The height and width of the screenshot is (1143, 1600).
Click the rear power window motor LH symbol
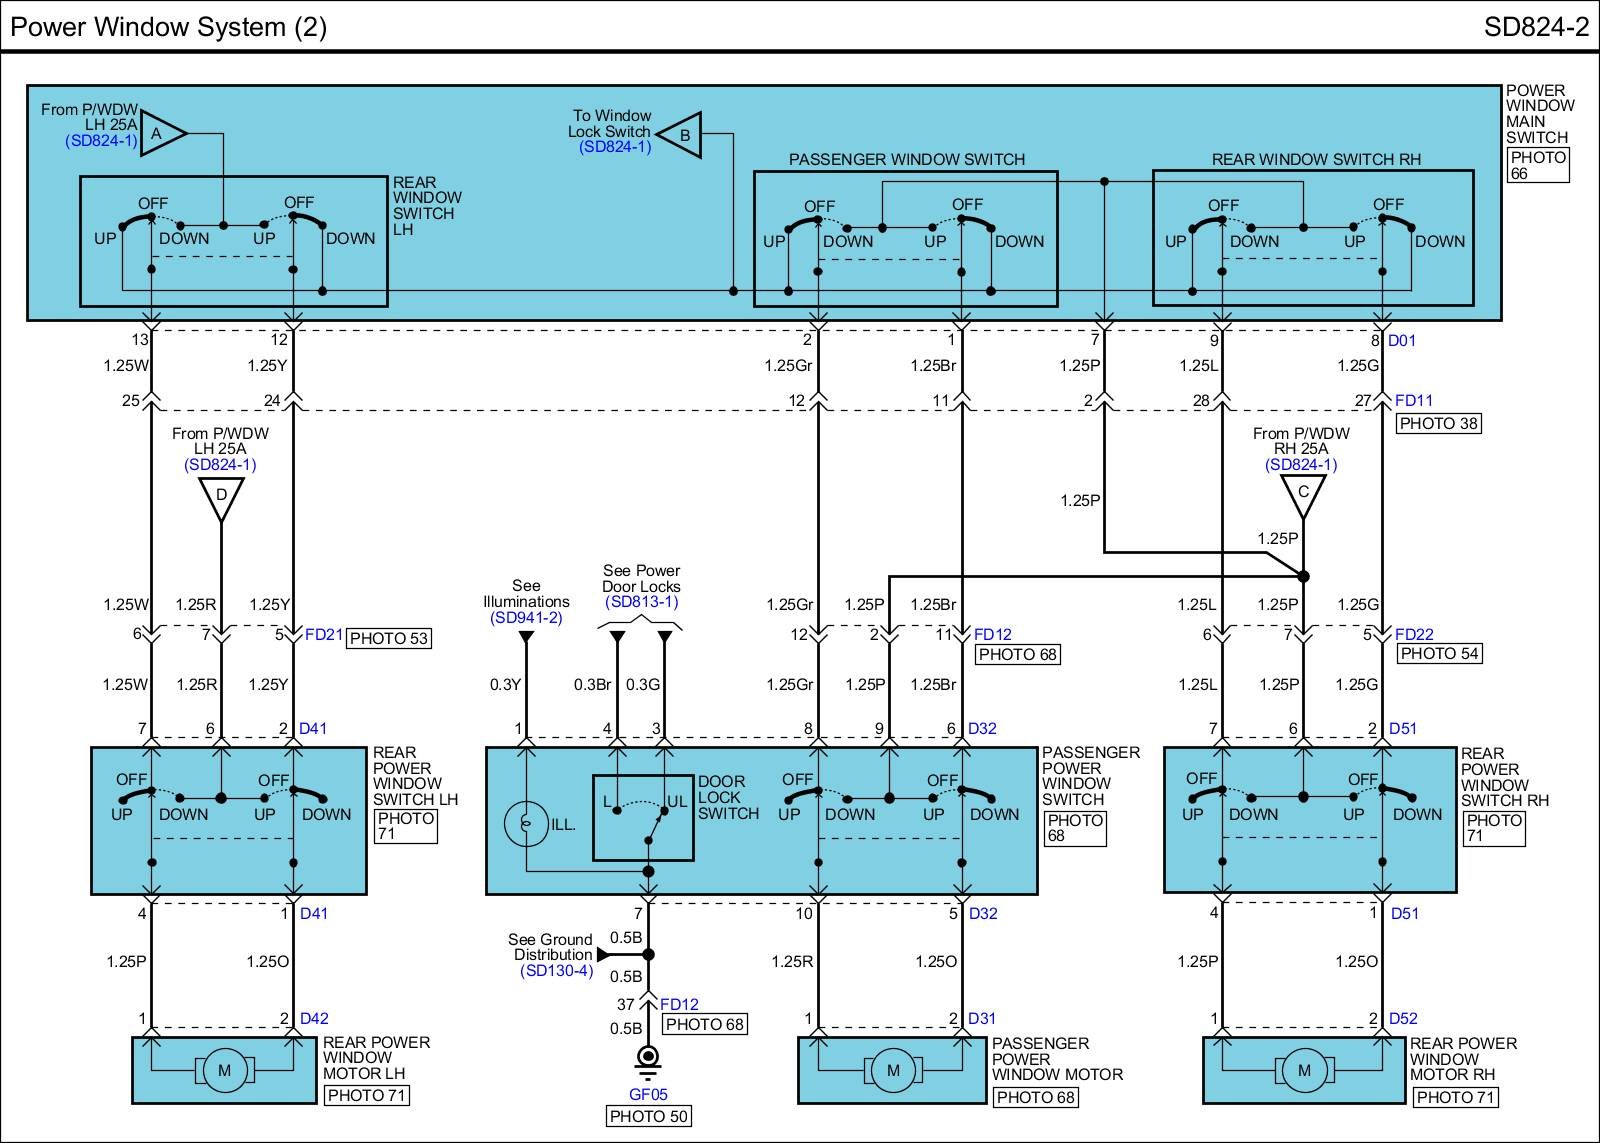pos(224,1071)
